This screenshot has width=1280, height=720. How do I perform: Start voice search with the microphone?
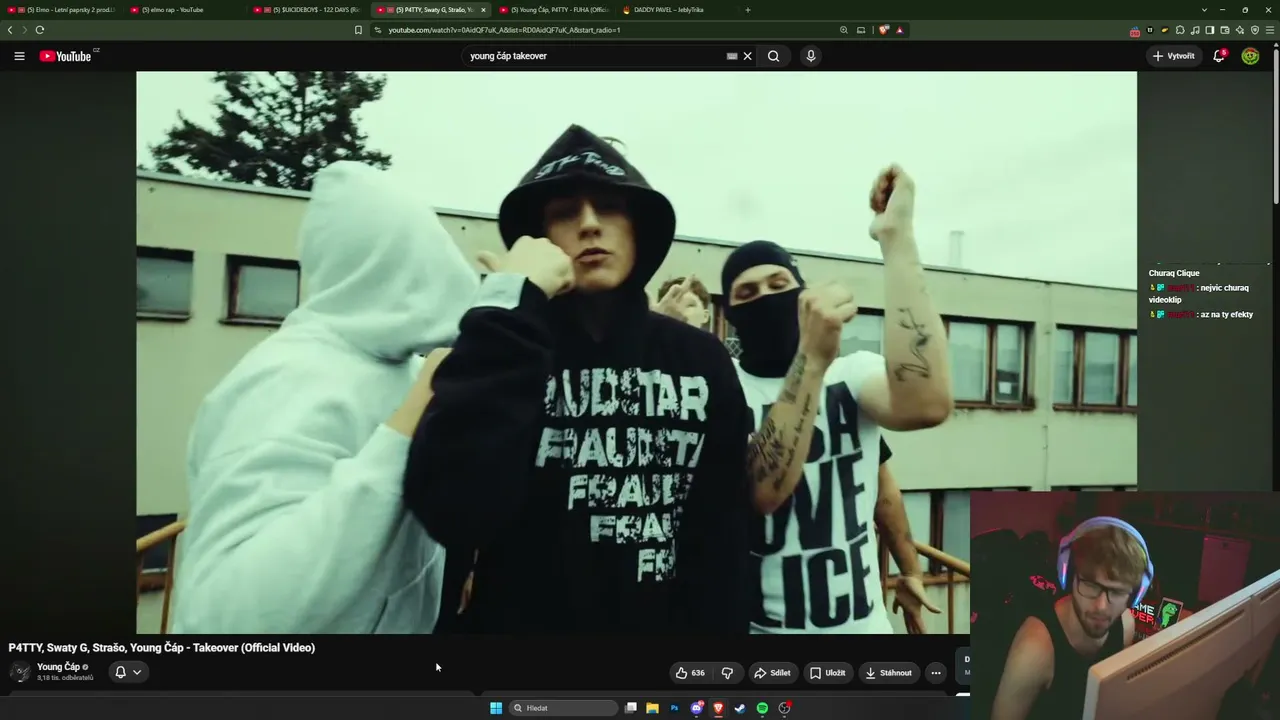pos(811,56)
